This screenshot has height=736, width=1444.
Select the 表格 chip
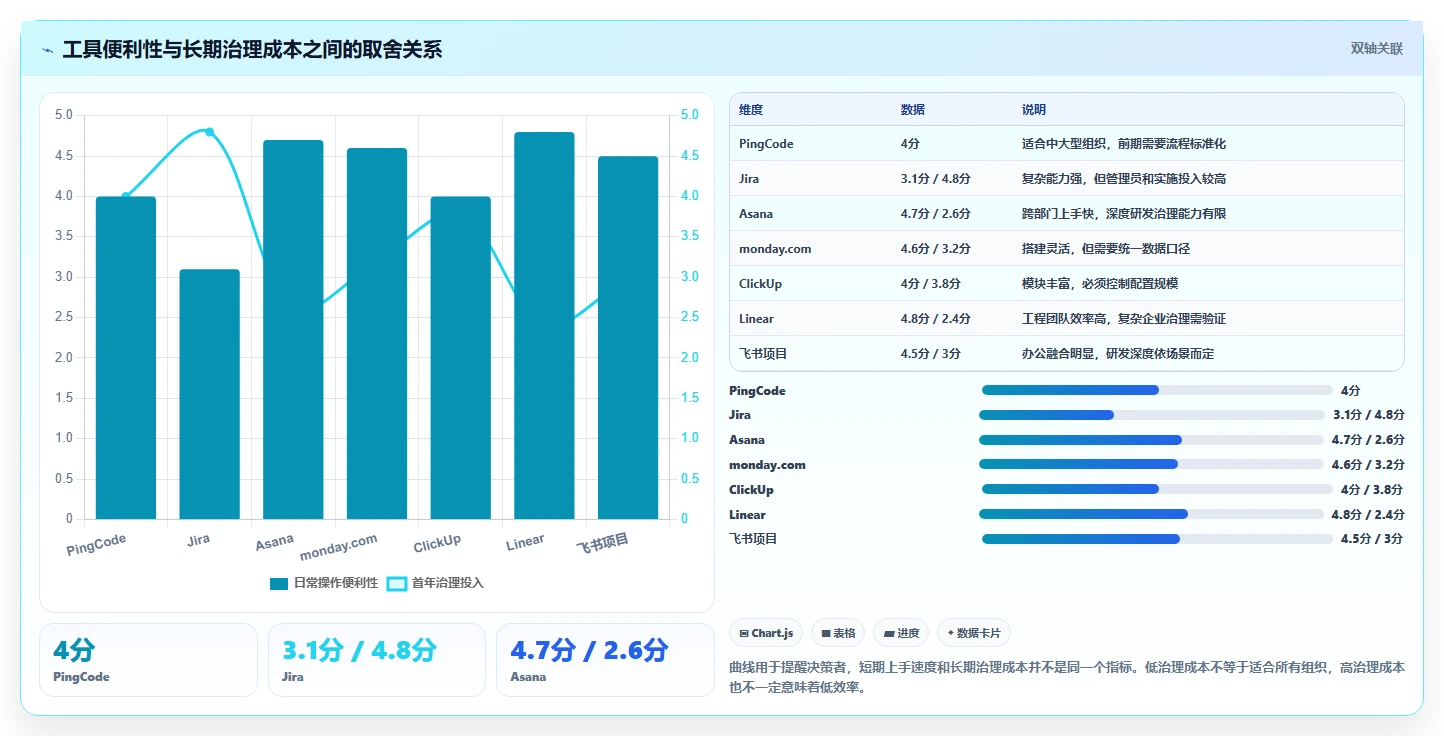coord(838,633)
